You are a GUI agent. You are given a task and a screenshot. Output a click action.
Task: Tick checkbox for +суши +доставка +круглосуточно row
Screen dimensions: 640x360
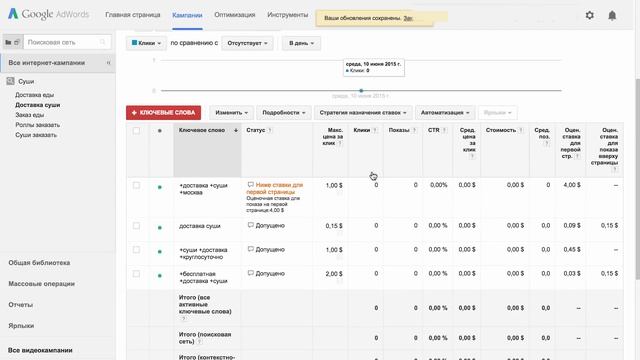tap(136, 249)
